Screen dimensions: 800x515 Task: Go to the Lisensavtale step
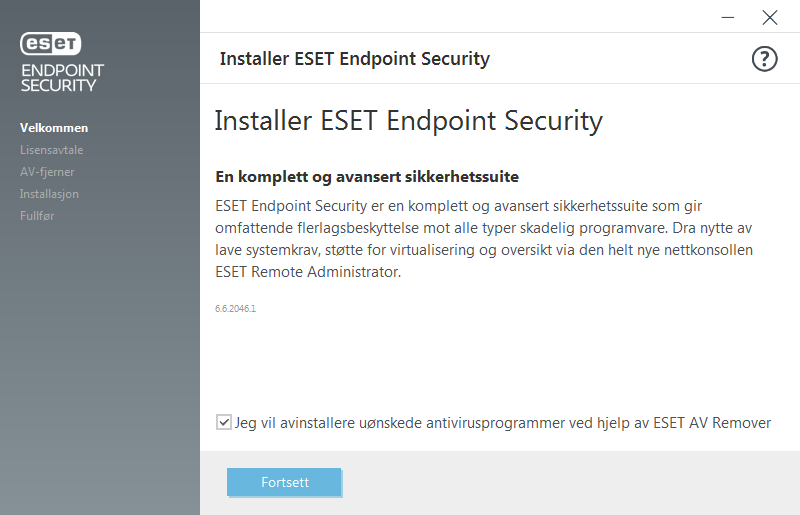[52, 150]
